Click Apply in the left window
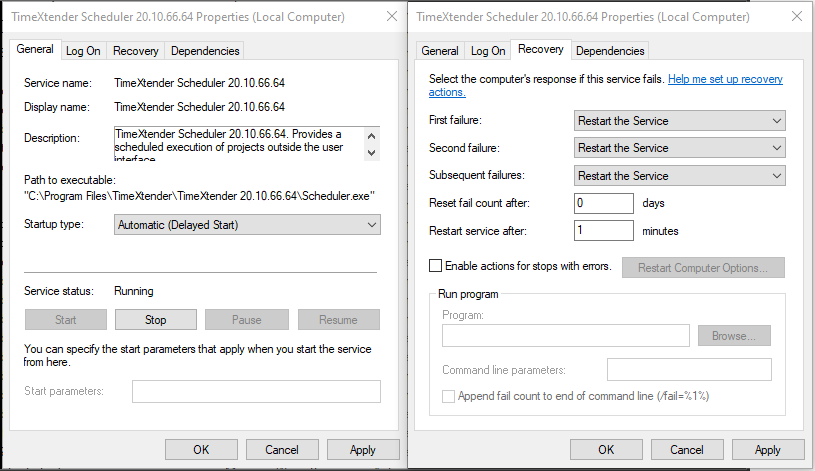The image size is (815, 471). [363, 450]
